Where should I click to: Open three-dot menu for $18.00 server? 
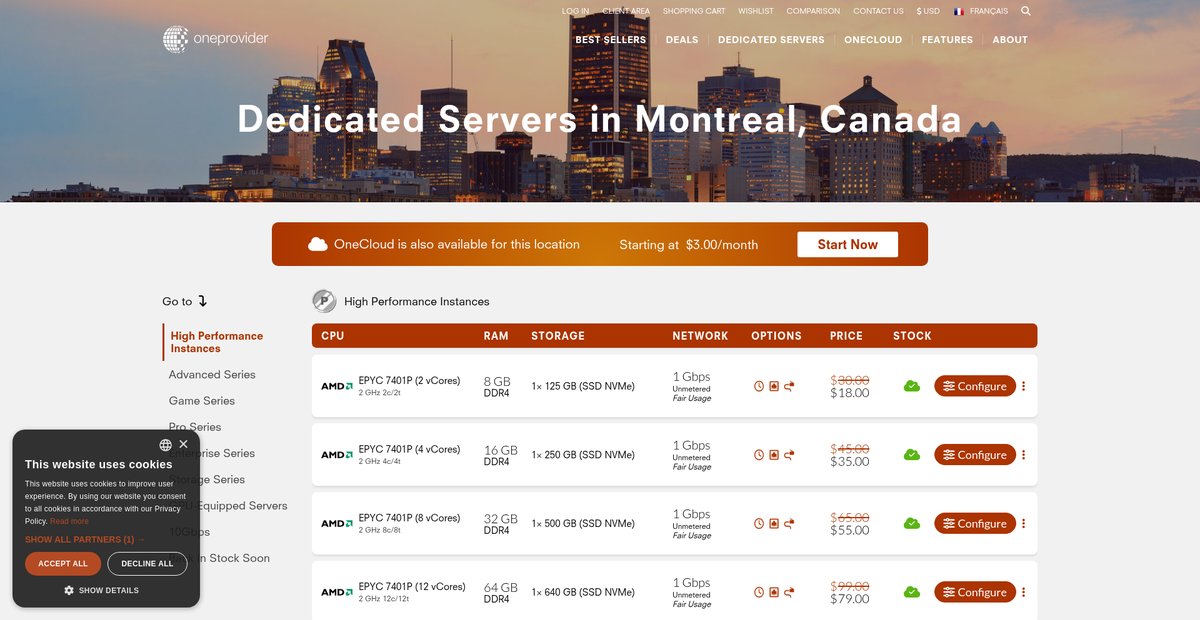tap(1023, 386)
